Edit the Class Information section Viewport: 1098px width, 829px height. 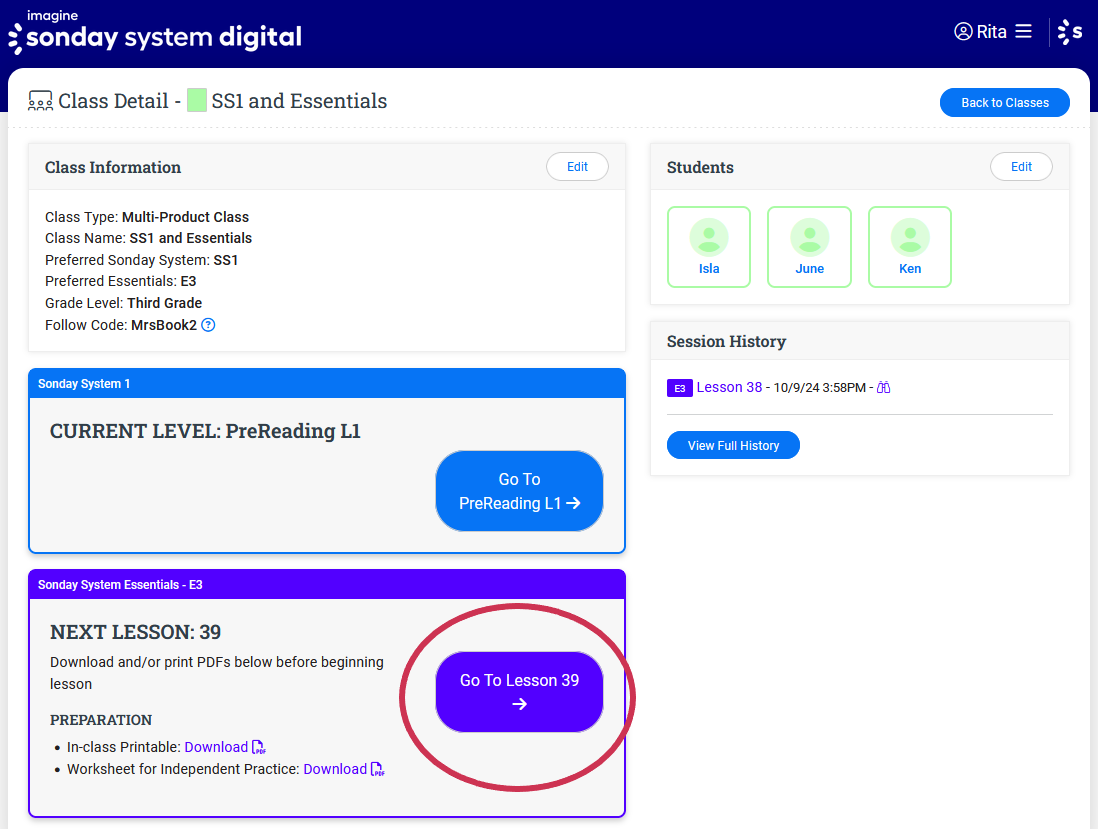tap(577, 167)
